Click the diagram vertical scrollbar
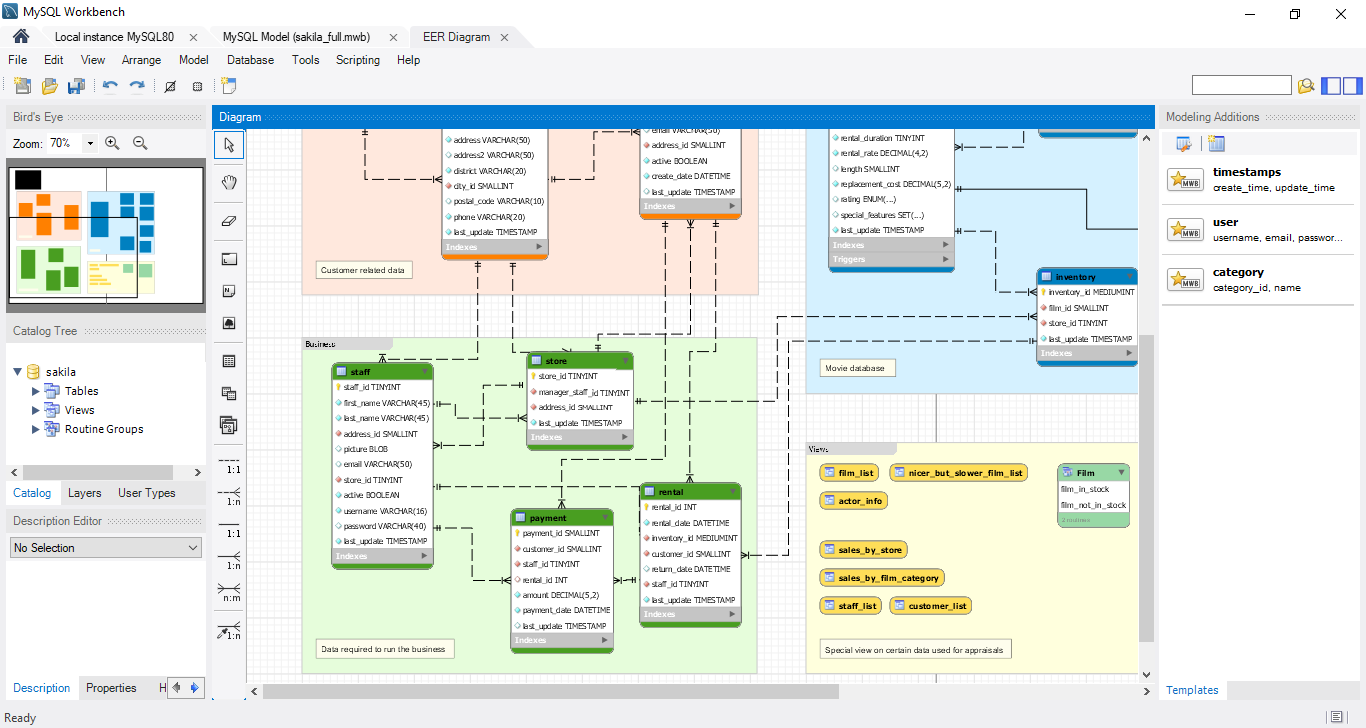Viewport: 1366px width, 728px height. tap(1147, 488)
